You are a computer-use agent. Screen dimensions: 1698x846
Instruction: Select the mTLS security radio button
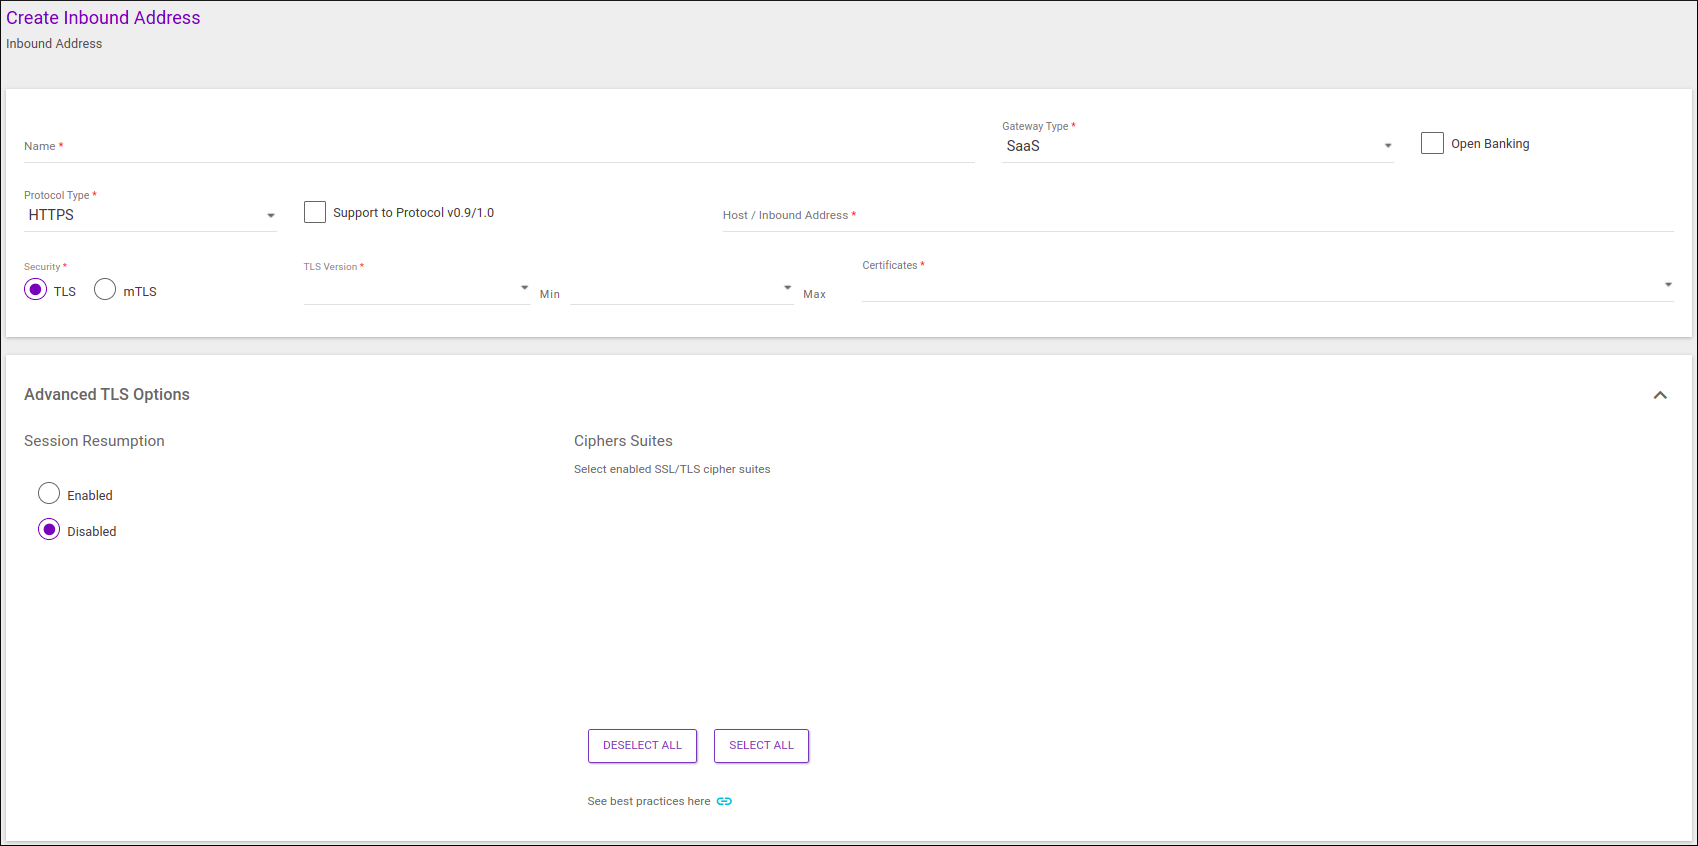pyautogui.click(x=105, y=290)
